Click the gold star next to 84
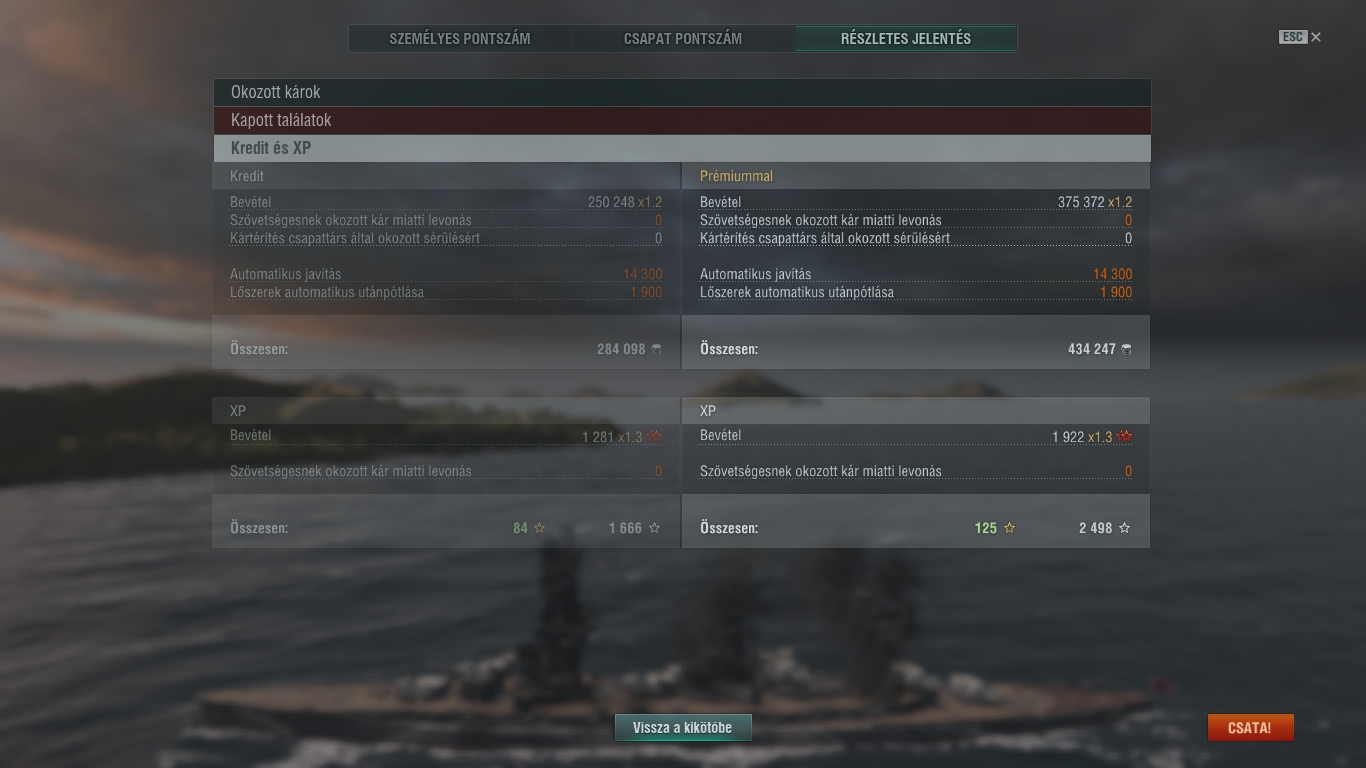 point(539,528)
